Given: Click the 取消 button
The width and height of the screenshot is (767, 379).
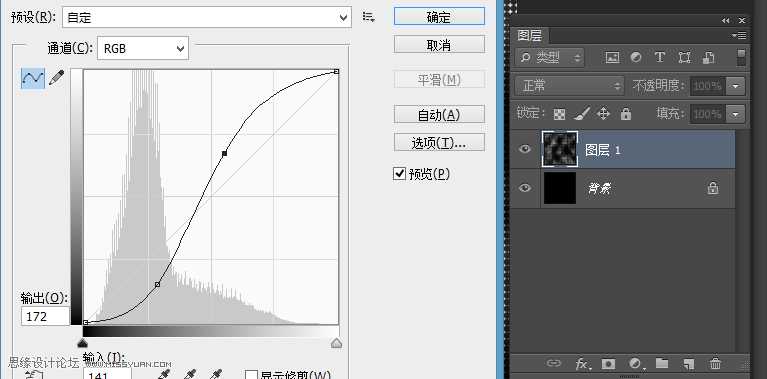Looking at the screenshot, I should click(439, 45).
